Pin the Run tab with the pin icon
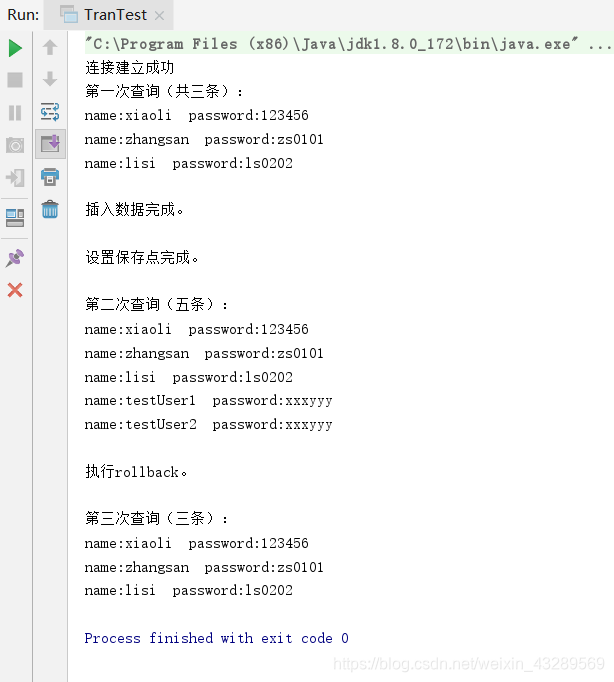The height and width of the screenshot is (682, 614). tap(15, 258)
